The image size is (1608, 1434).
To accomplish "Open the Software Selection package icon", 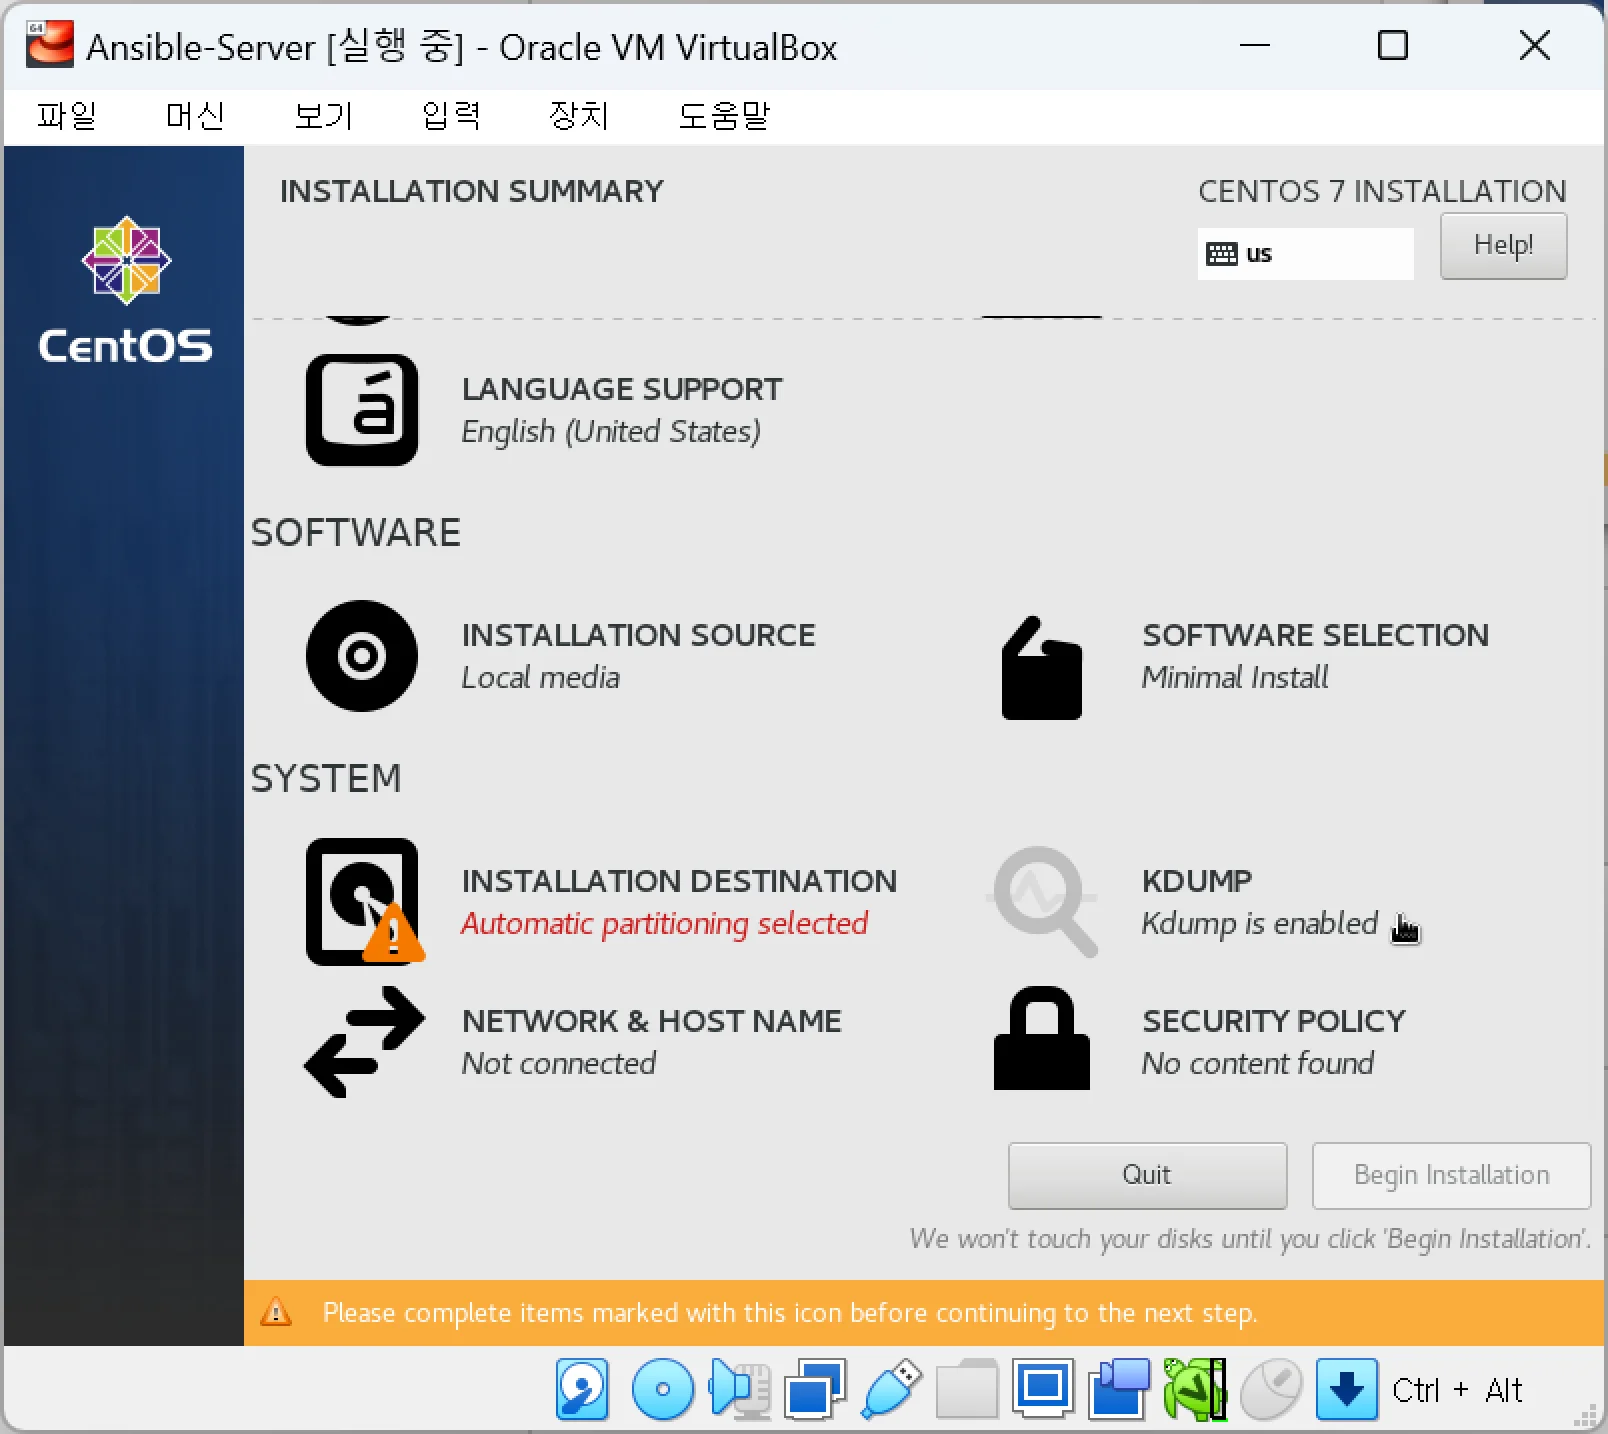I will (1042, 667).
